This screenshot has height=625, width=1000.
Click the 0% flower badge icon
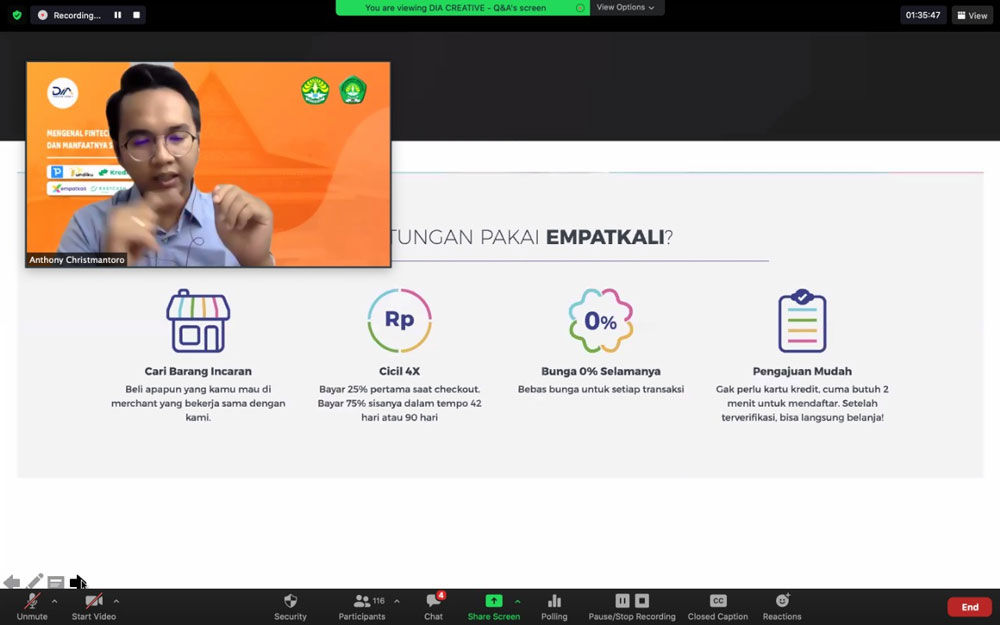(x=601, y=320)
